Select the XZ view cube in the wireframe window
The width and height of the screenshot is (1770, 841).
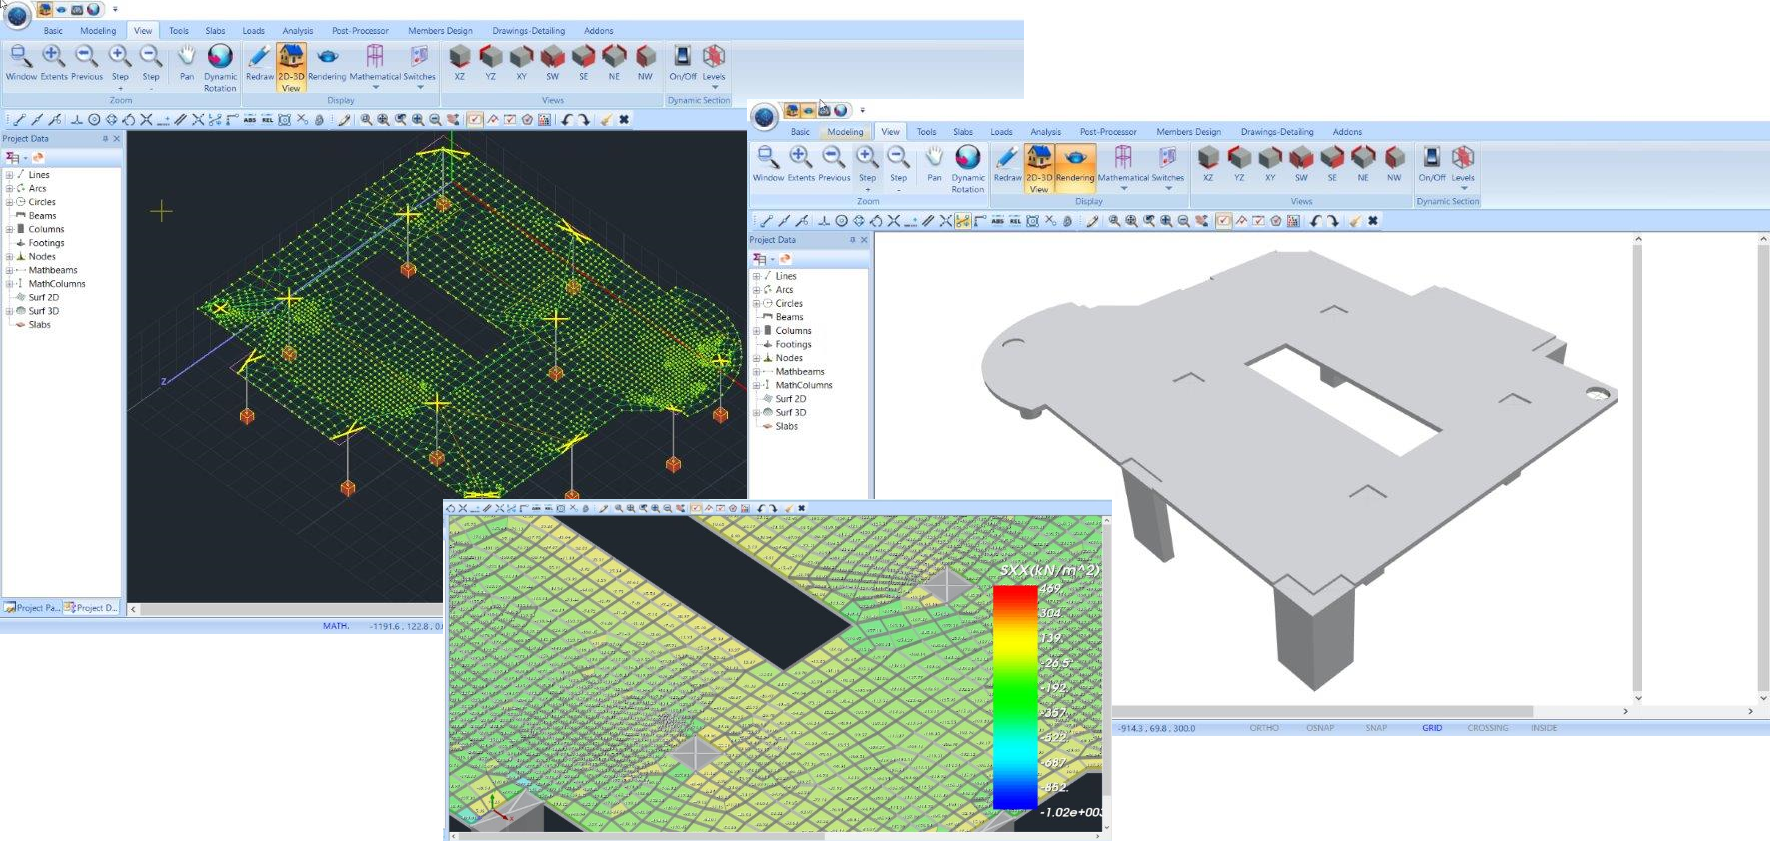(x=459, y=62)
